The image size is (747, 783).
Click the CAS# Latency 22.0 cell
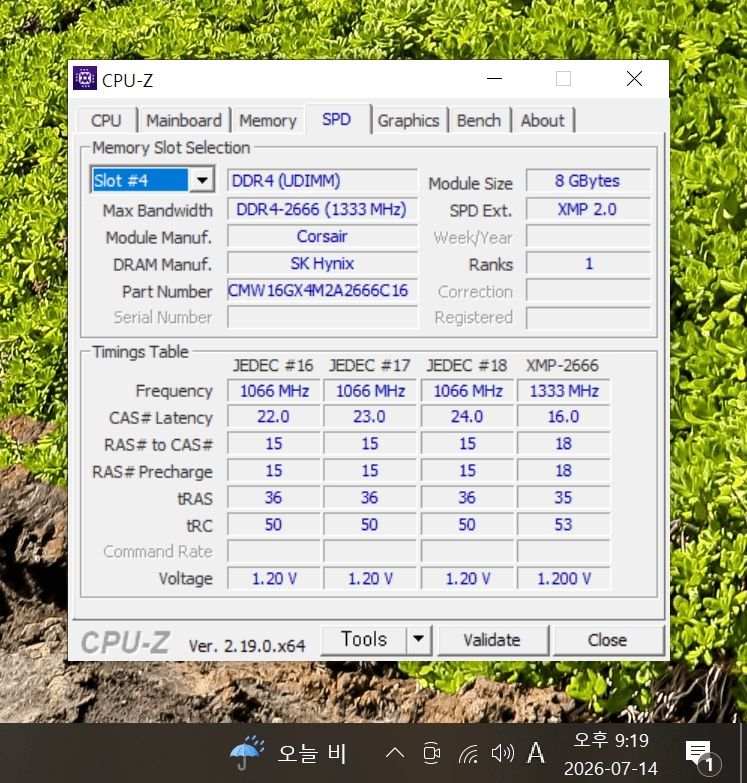[274, 416]
